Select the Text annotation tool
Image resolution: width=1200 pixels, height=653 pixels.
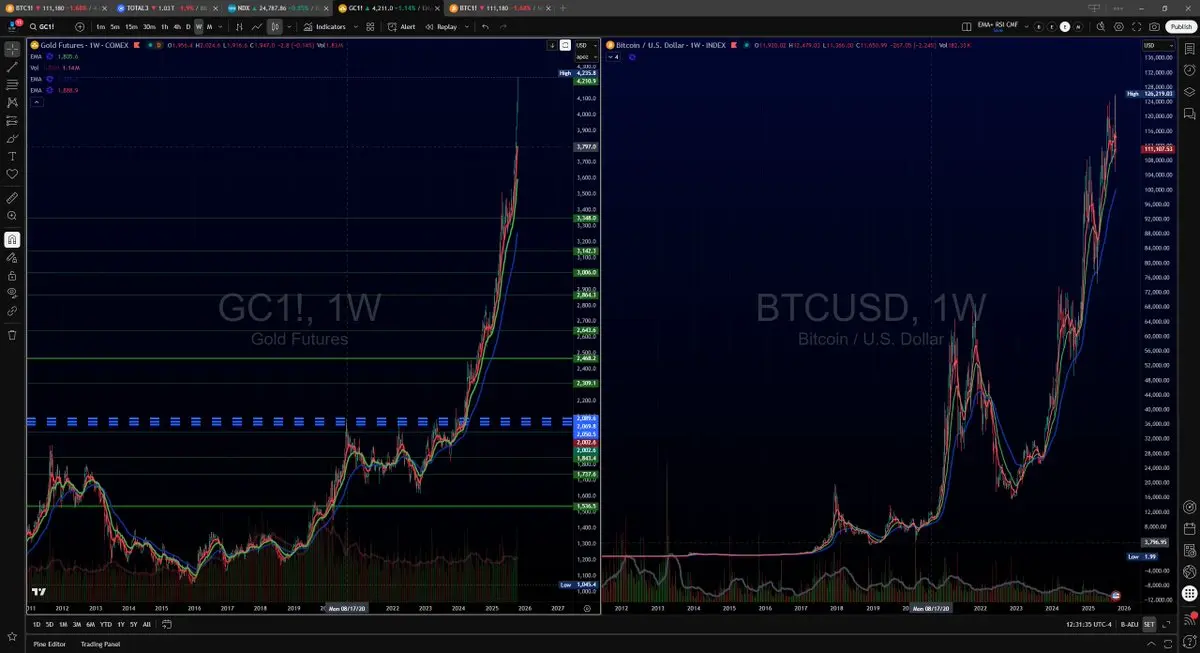(12, 156)
